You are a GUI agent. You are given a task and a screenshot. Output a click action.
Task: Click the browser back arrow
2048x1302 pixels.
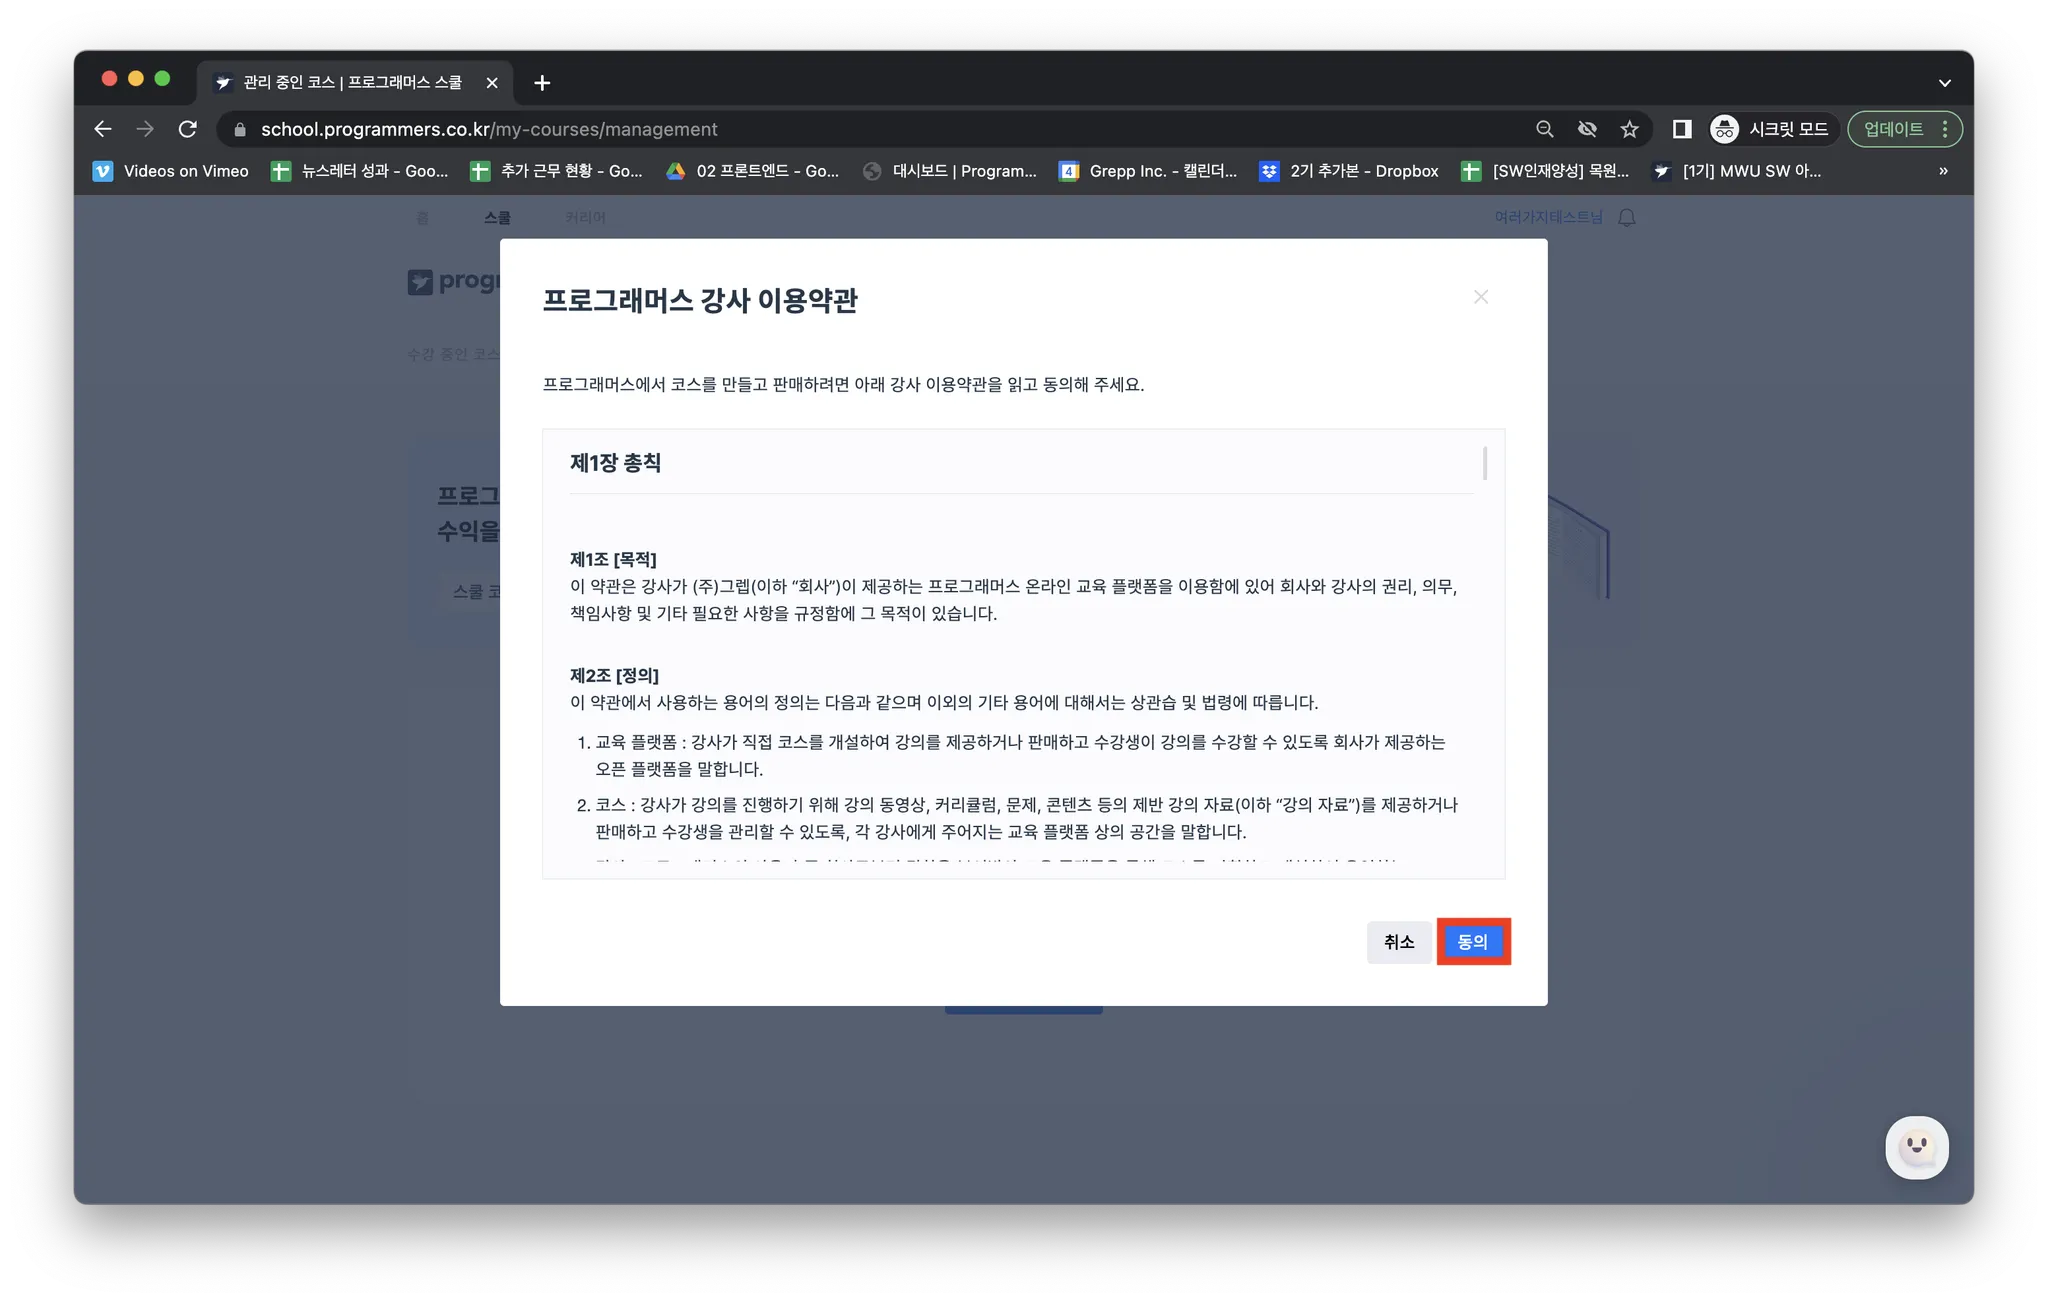(103, 129)
